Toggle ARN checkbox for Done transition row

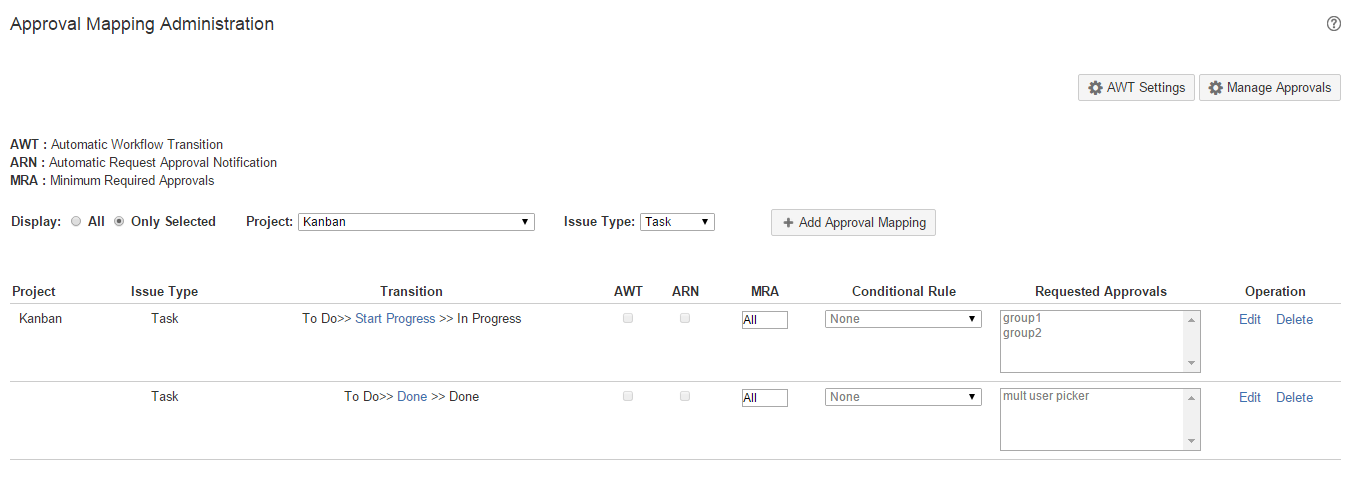[x=685, y=396]
